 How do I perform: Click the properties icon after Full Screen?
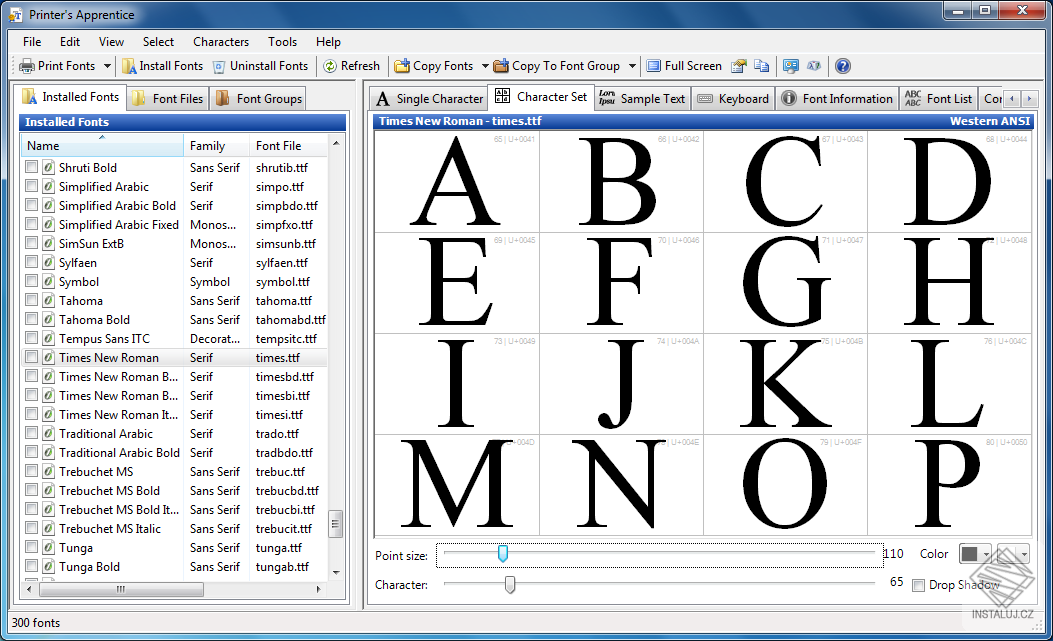tap(739, 66)
